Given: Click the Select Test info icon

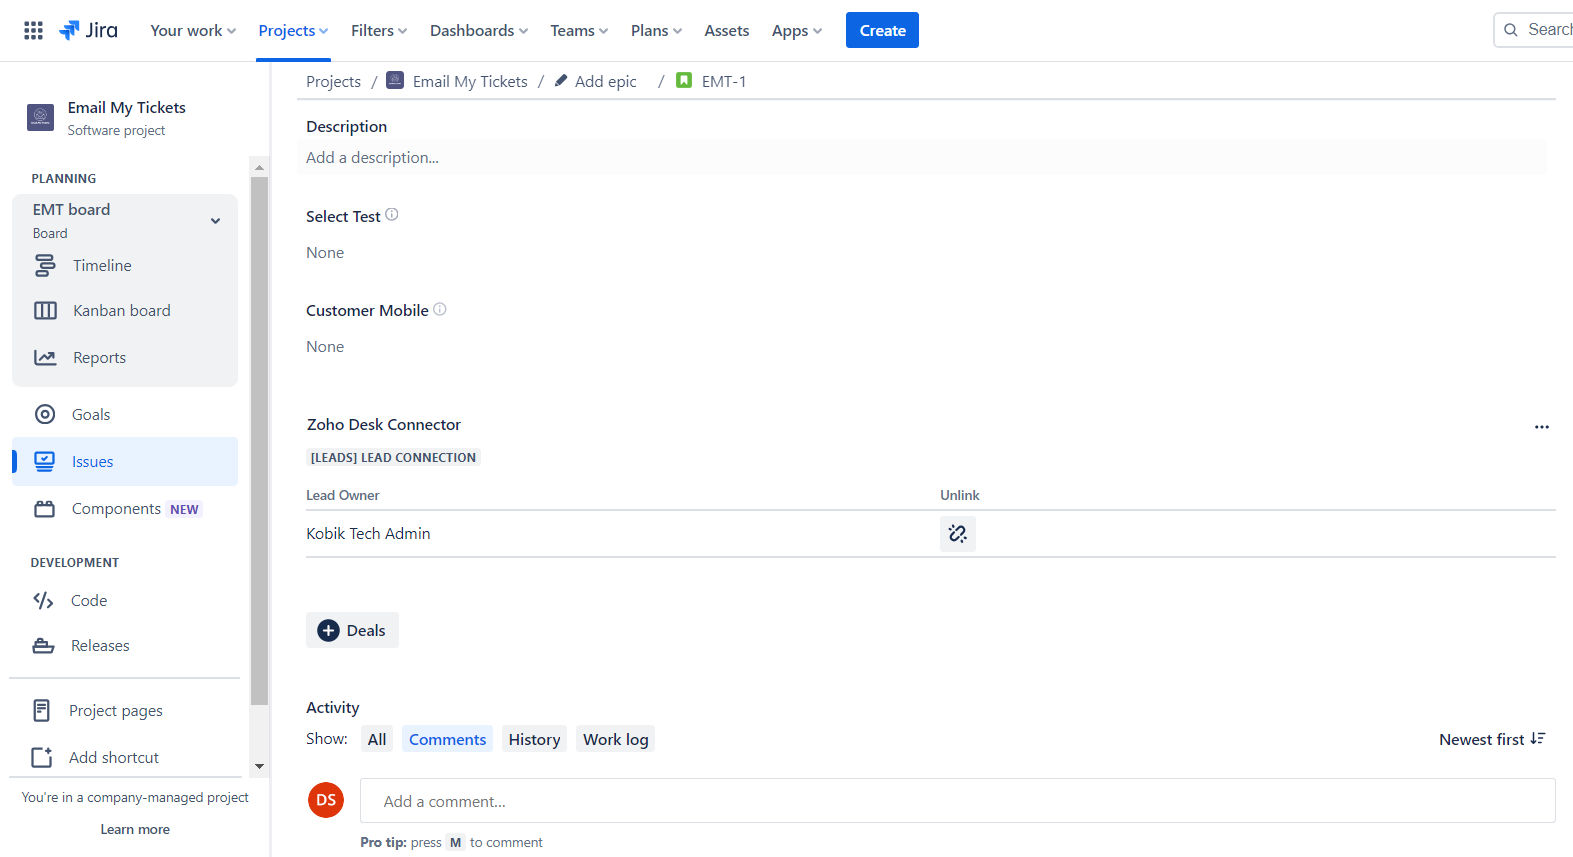Looking at the screenshot, I should [x=392, y=214].
